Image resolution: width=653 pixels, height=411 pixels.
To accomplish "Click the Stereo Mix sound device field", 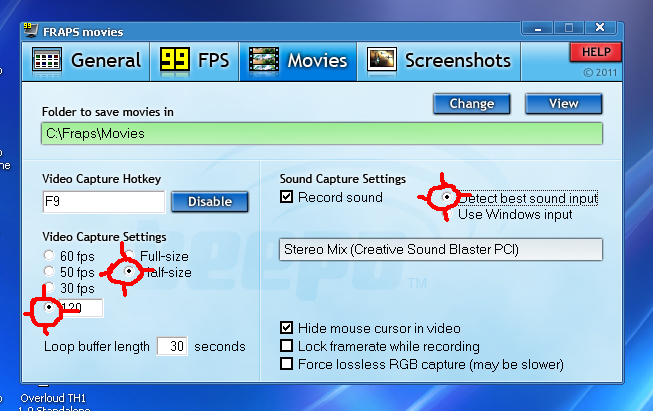I will pyautogui.click(x=441, y=249).
